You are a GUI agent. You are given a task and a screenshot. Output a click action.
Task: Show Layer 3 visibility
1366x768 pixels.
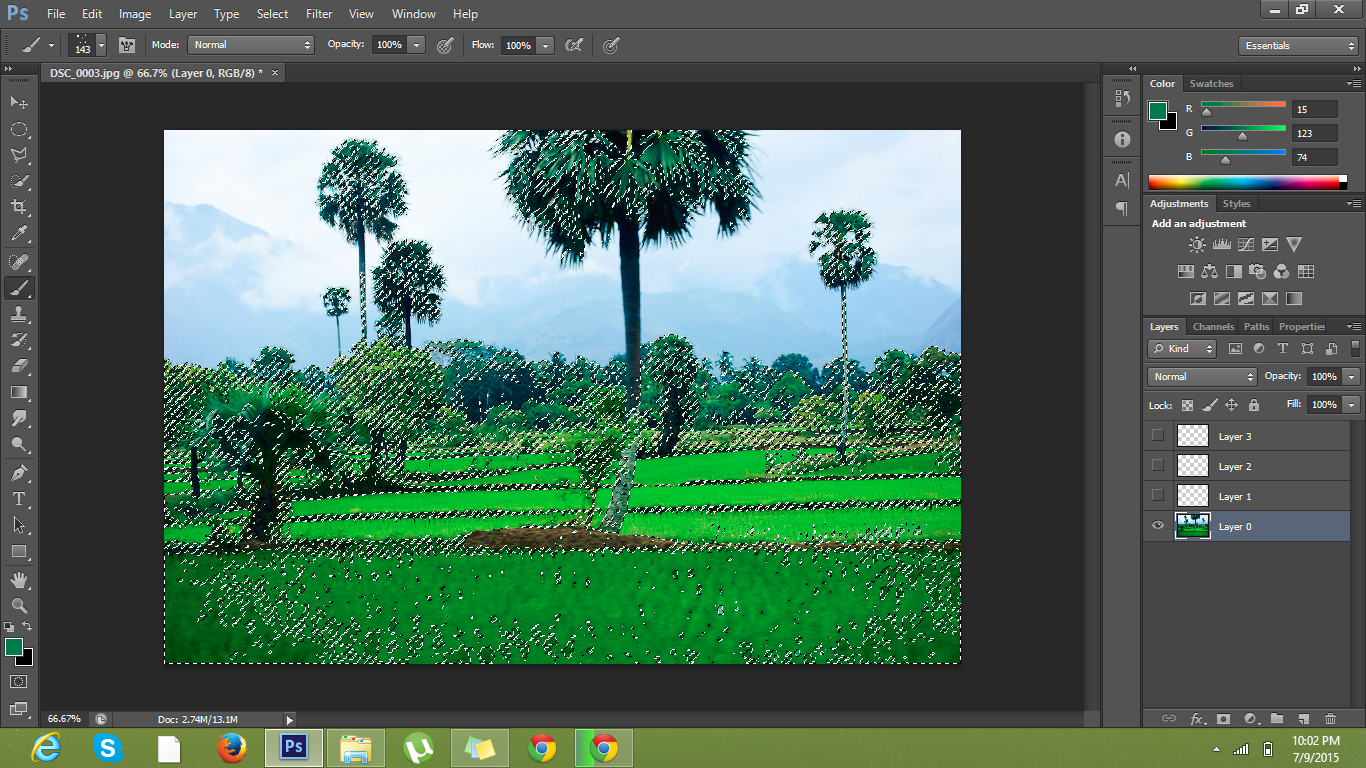click(1158, 435)
